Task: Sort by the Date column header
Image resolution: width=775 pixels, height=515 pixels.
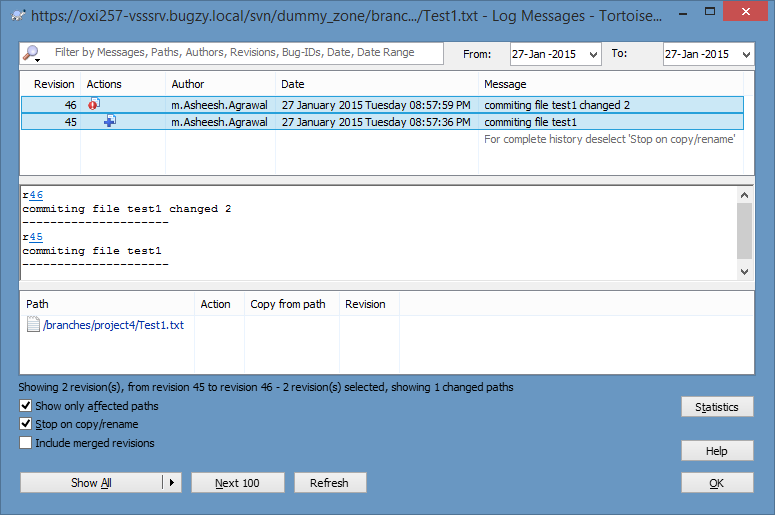Action: [x=377, y=84]
